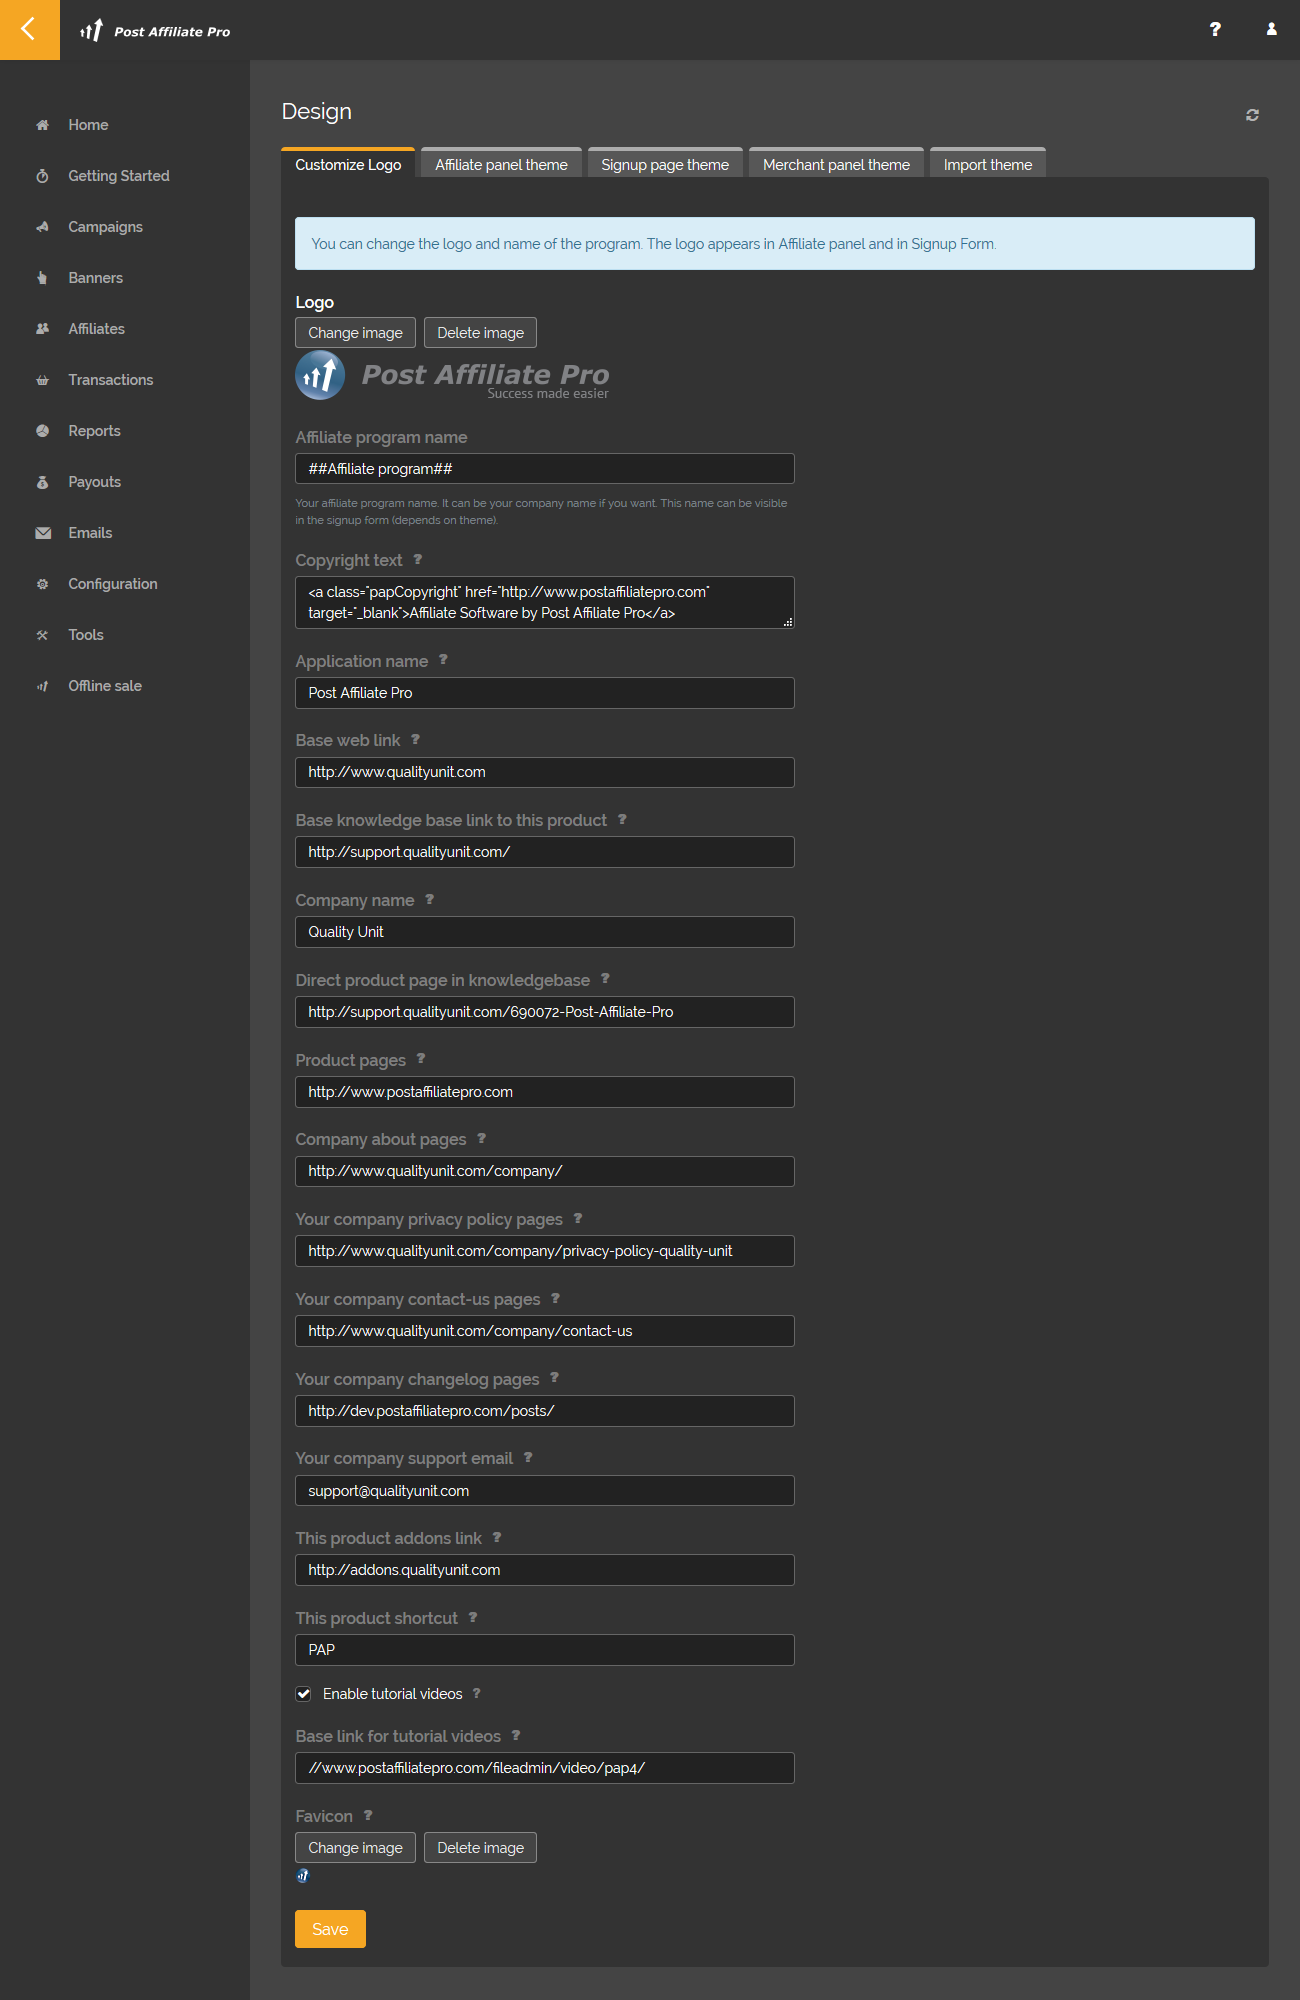Open Reports in the sidebar menu
The width and height of the screenshot is (1300, 2000).
click(94, 431)
